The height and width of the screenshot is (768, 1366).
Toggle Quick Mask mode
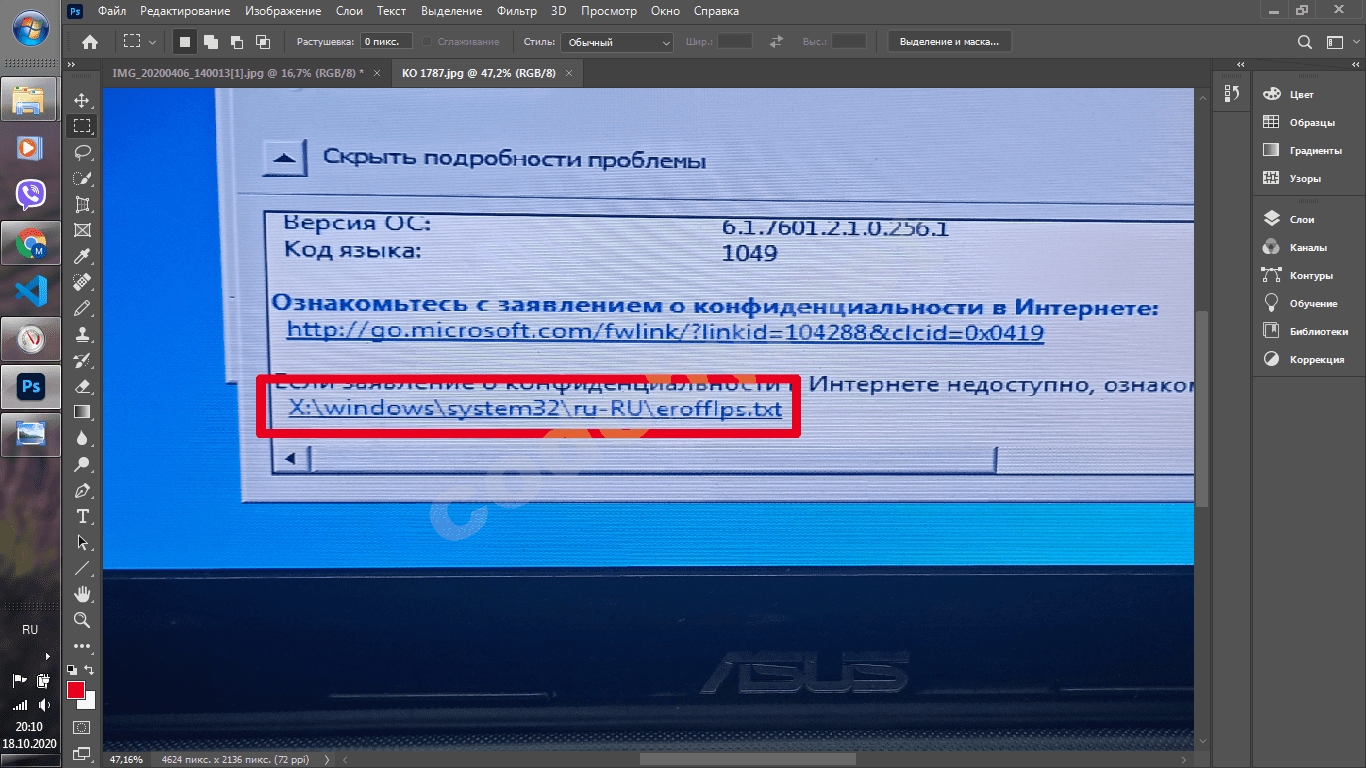[x=82, y=727]
